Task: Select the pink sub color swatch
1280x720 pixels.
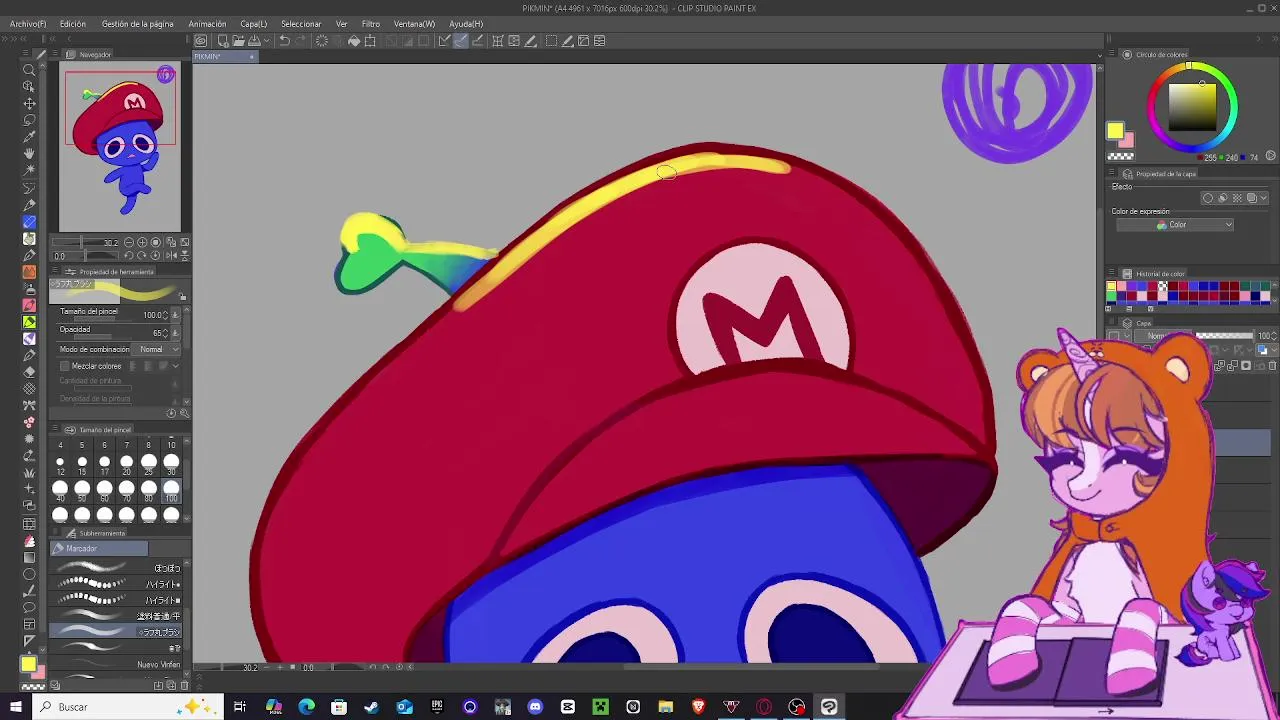Action: pyautogui.click(x=1127, y=141)
